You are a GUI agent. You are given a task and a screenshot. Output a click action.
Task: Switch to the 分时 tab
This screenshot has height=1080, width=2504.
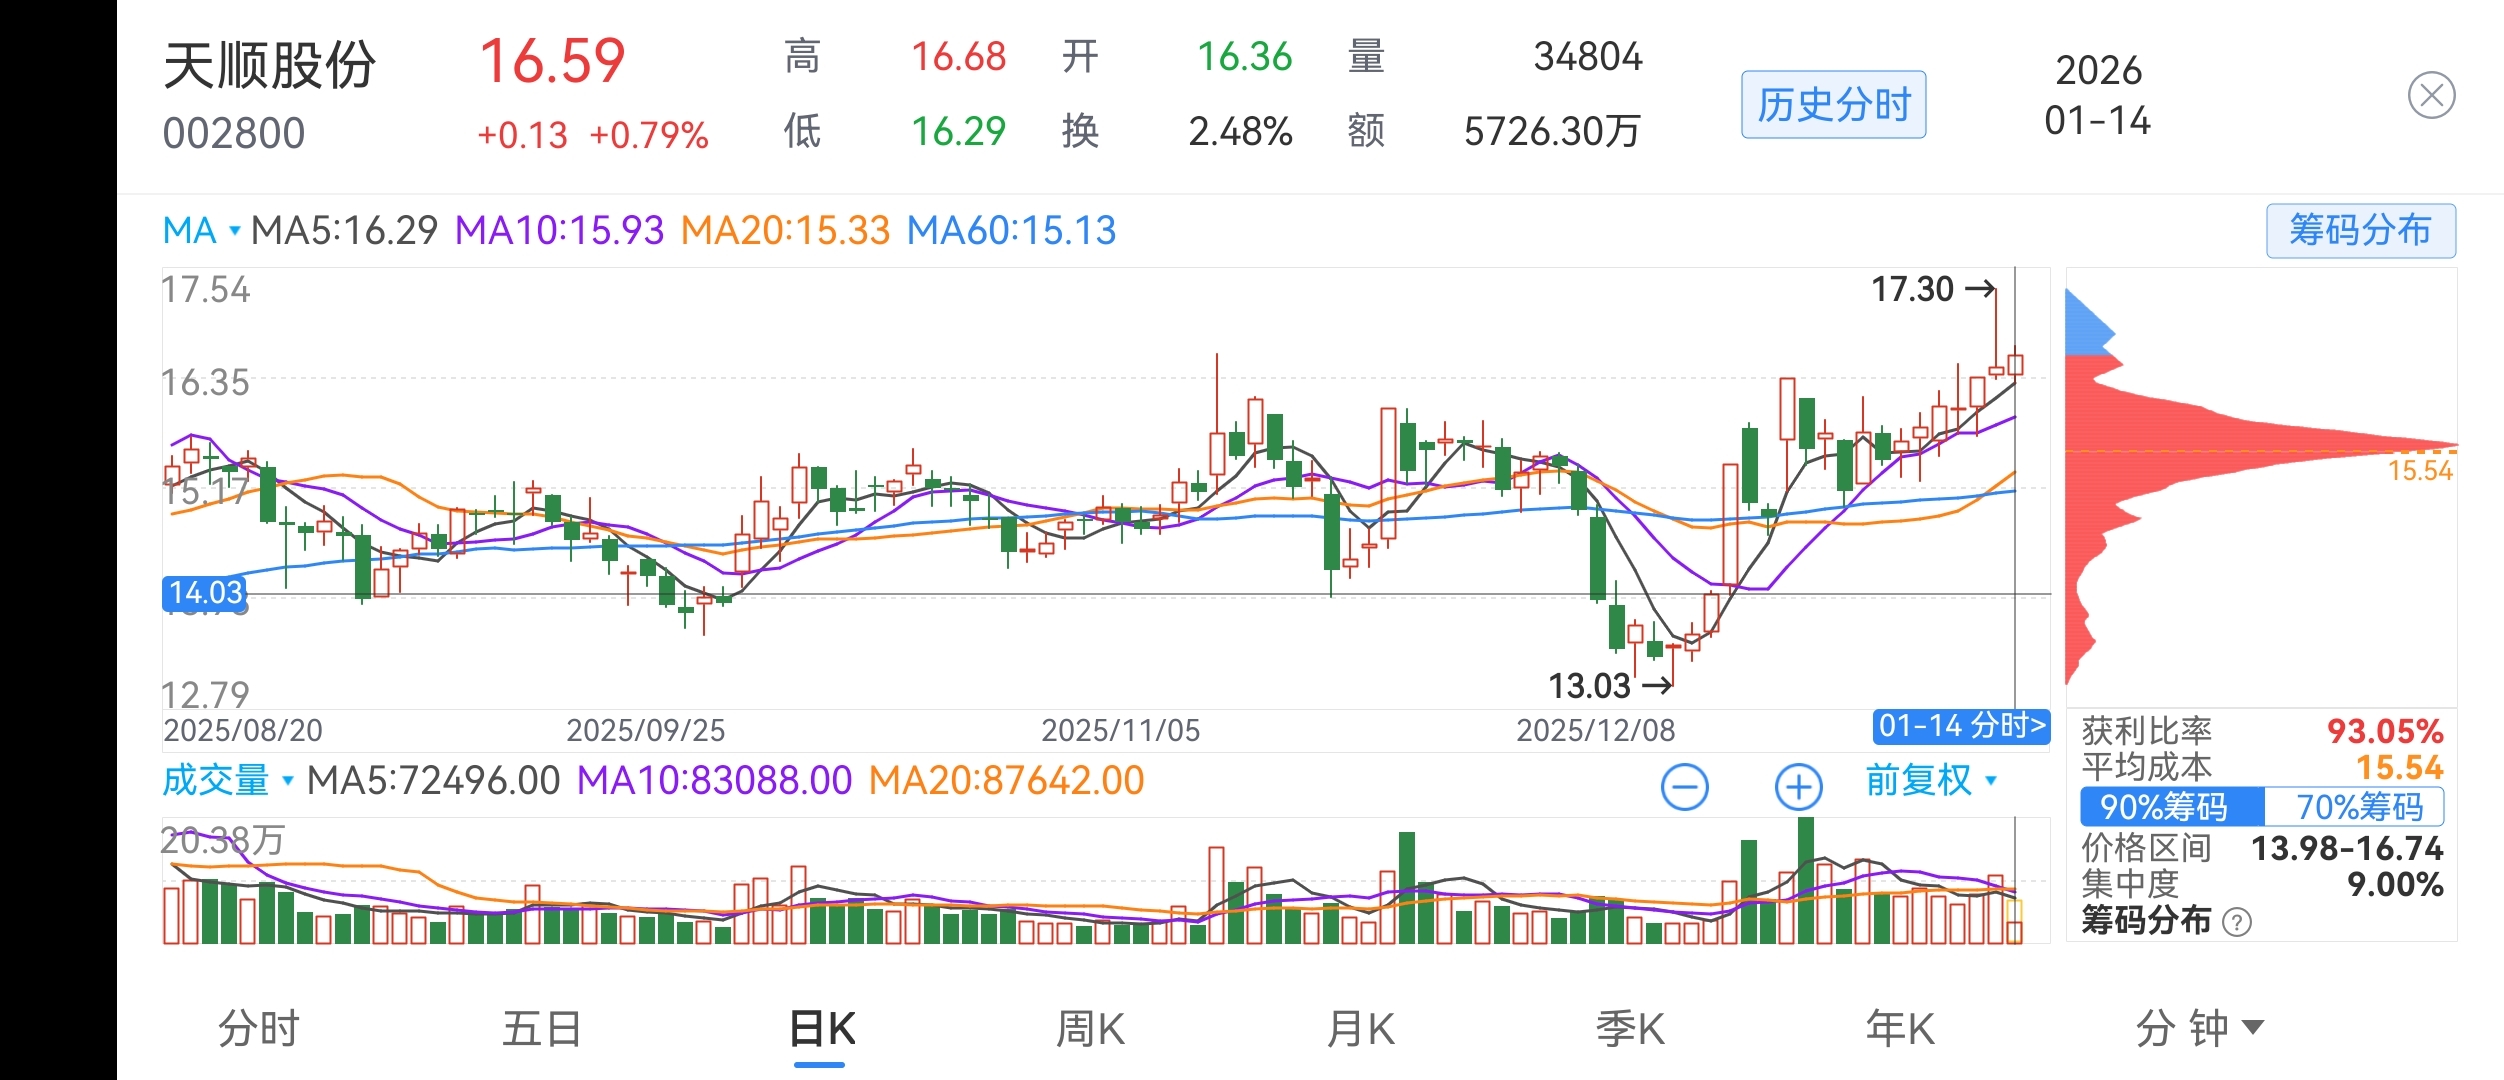coord(258,1028)
